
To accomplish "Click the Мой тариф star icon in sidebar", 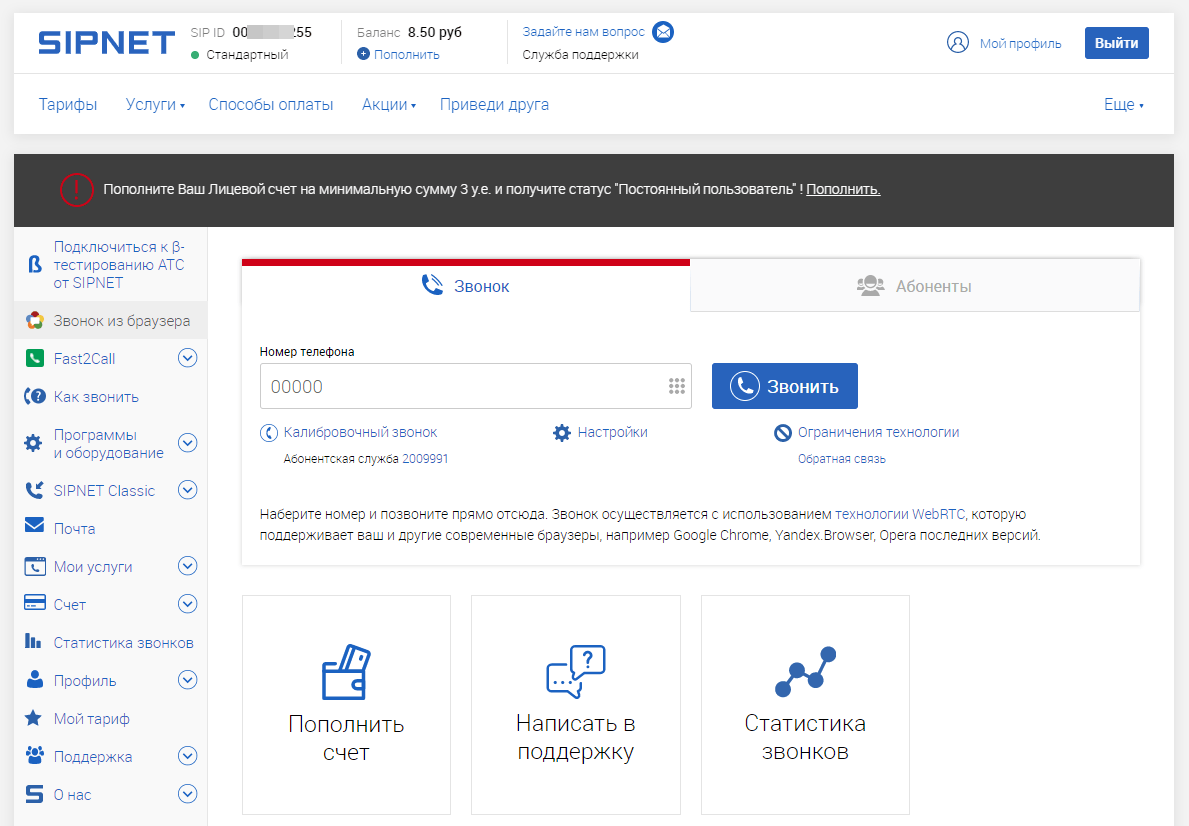I will click(33, 718).
